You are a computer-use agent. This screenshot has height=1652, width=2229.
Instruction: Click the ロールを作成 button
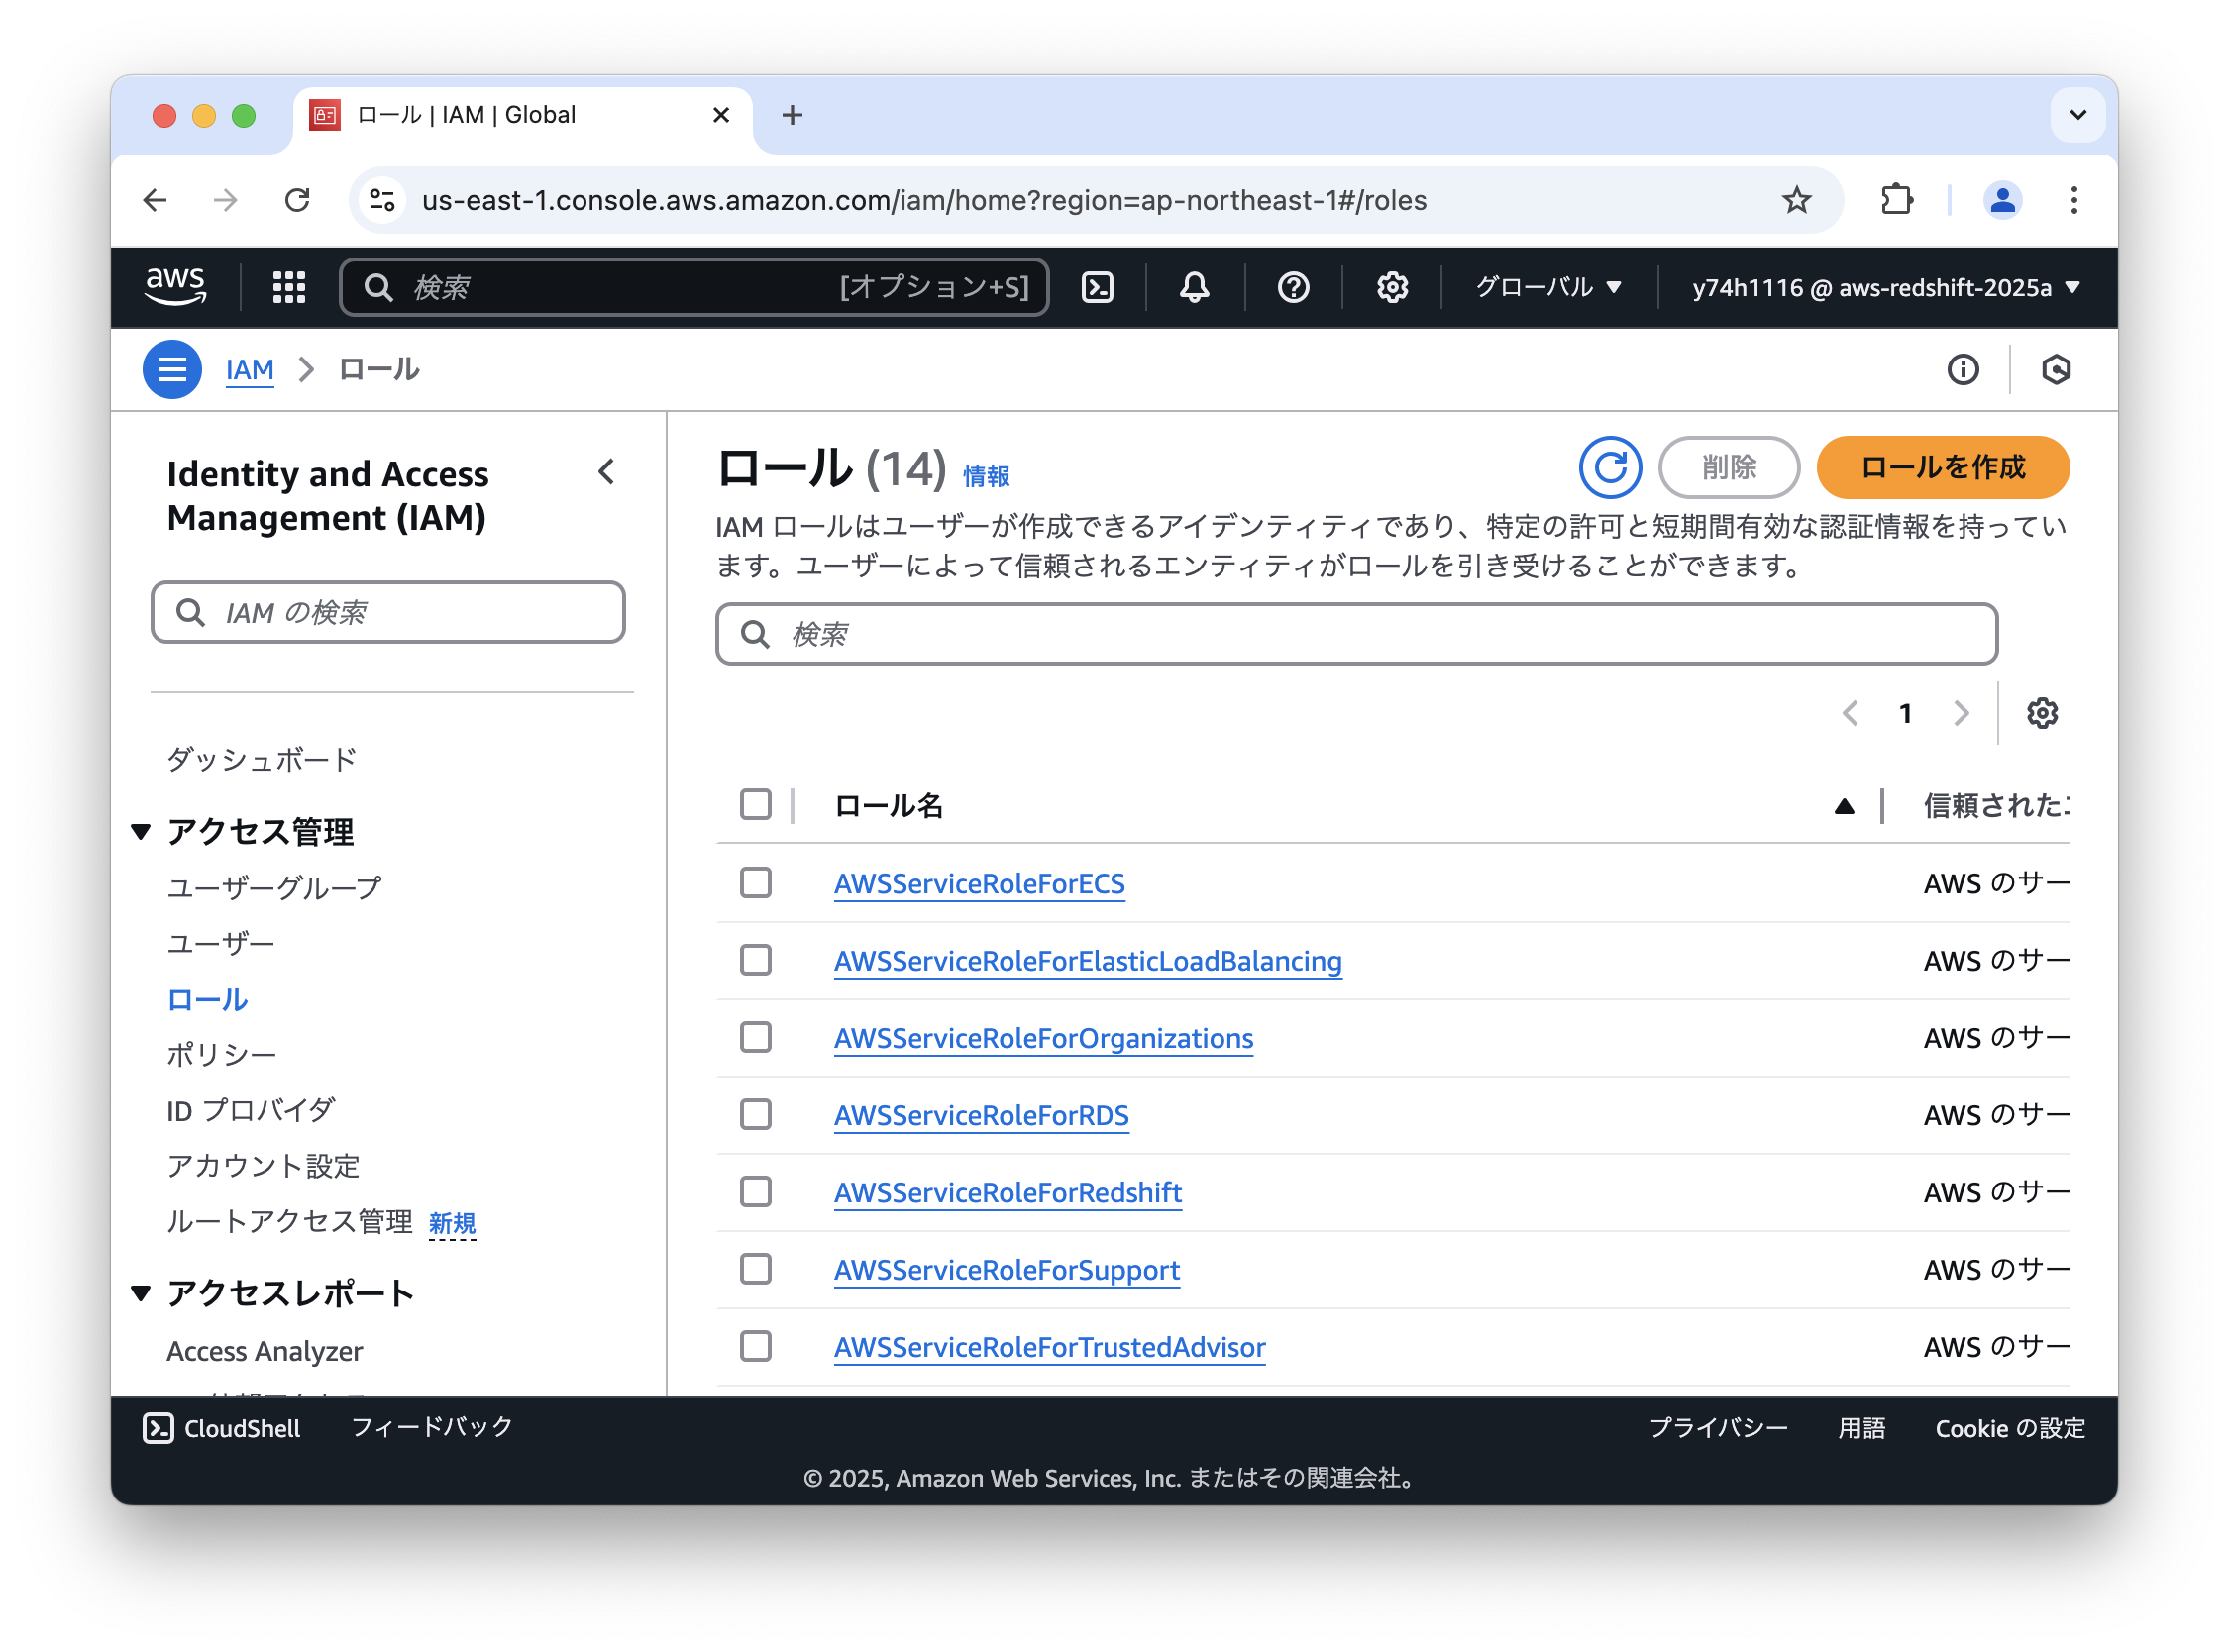click(1942, 467)
